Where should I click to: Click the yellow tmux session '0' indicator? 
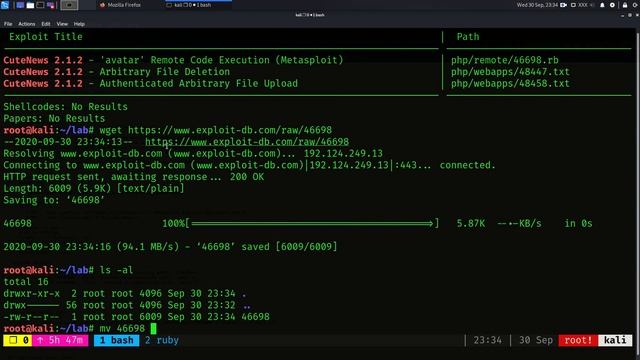(x=18, y=340)
